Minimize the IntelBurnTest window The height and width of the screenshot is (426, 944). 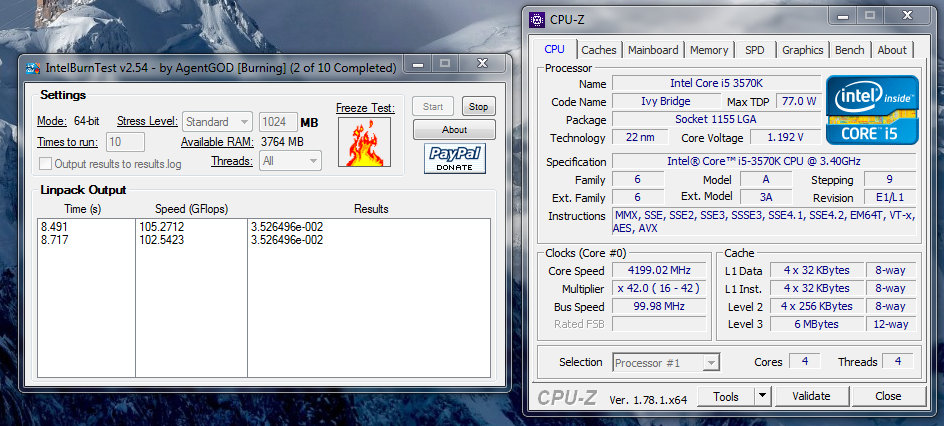[418, 64]
